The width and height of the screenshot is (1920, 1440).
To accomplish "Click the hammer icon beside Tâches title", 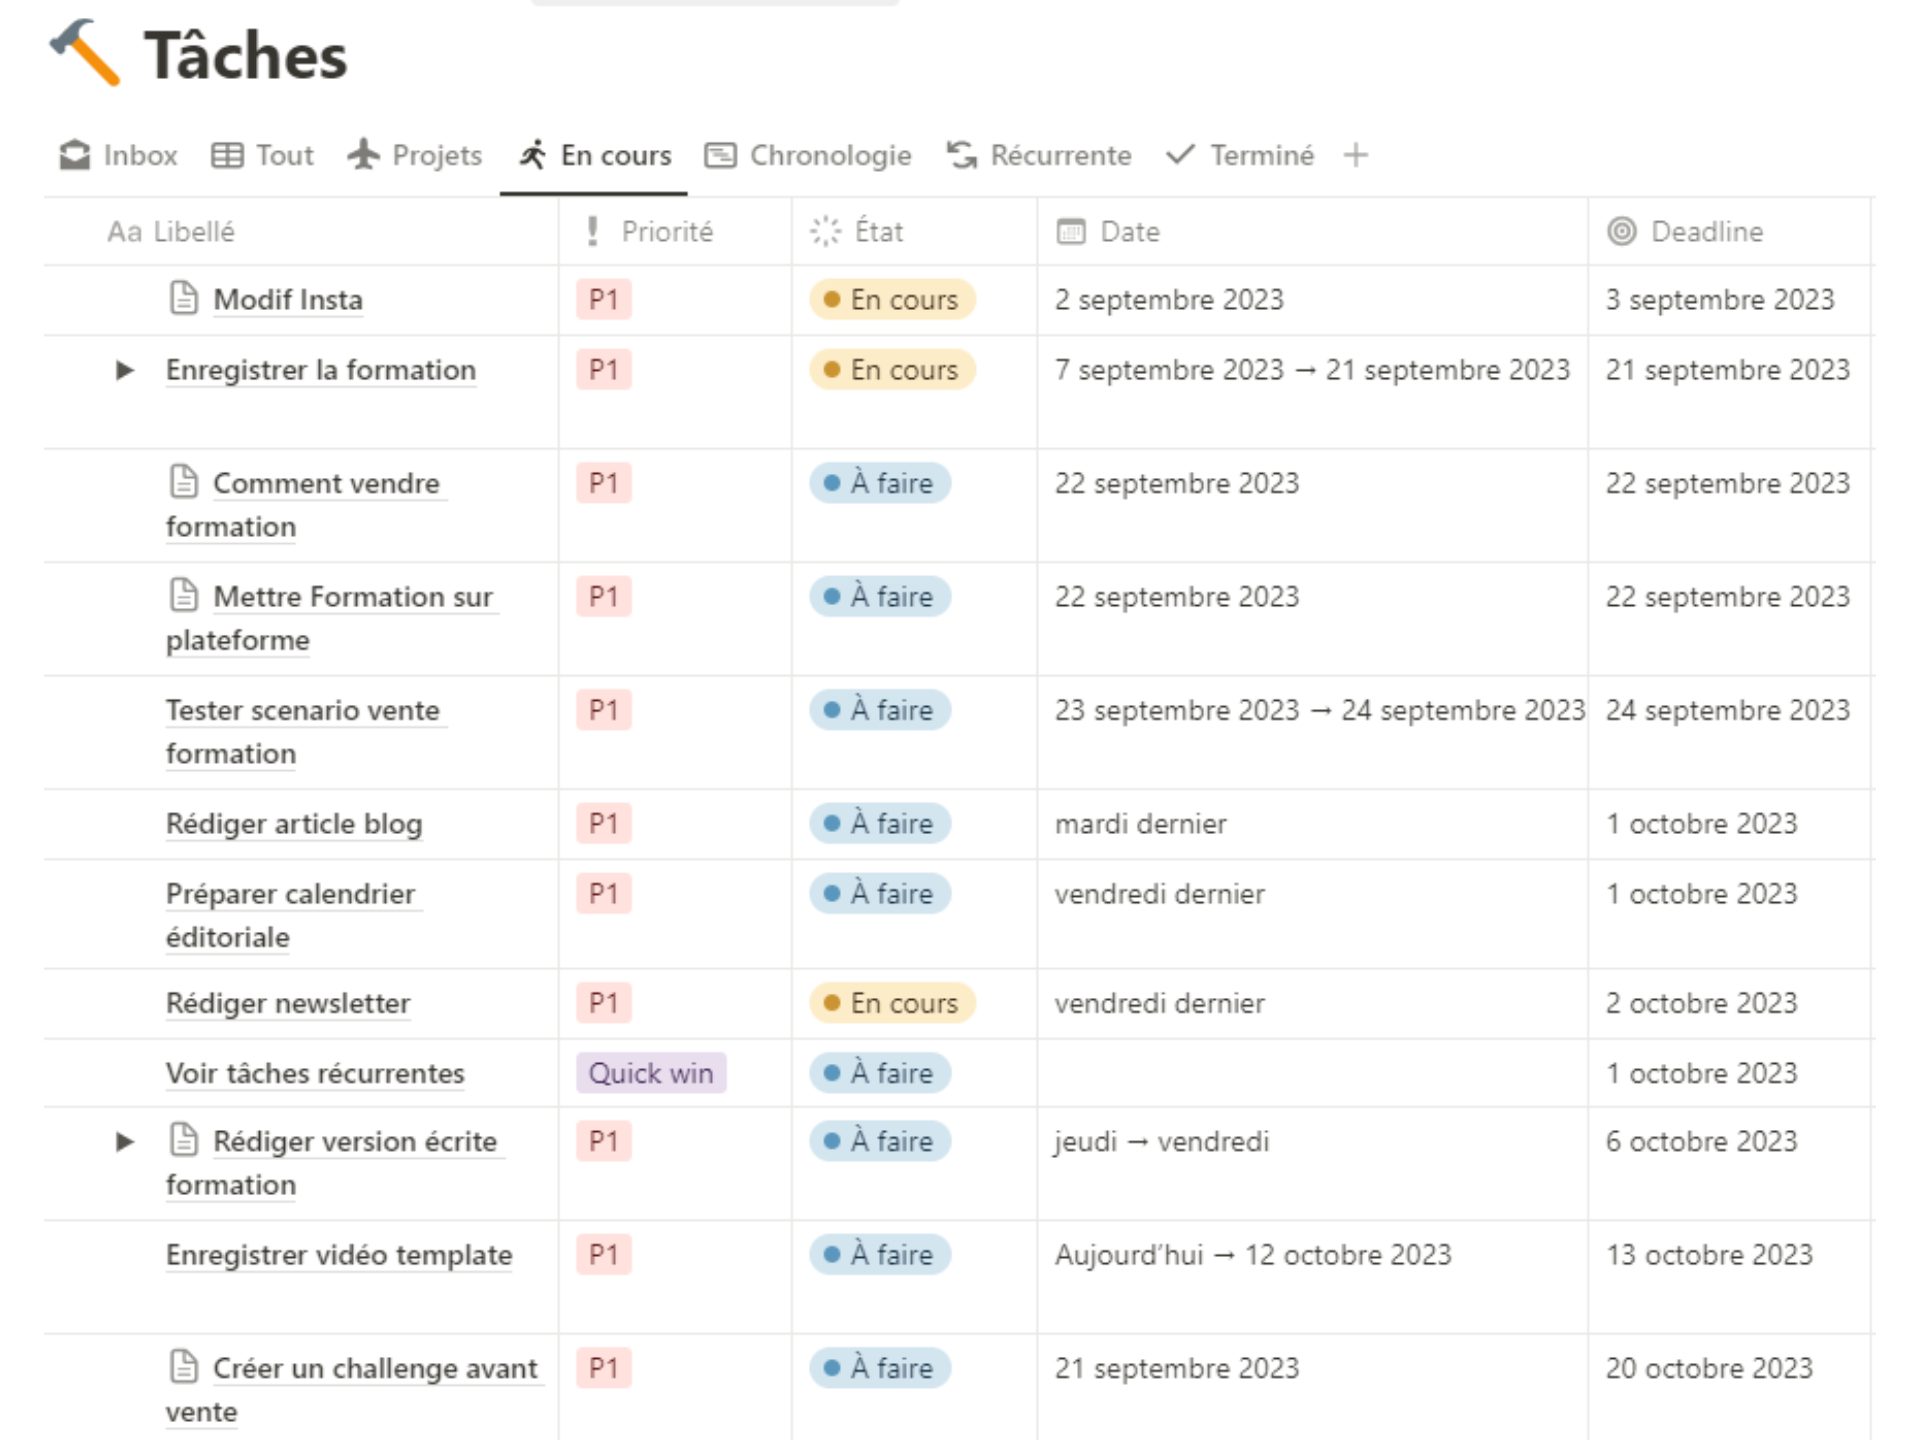I will pos(84,53).
